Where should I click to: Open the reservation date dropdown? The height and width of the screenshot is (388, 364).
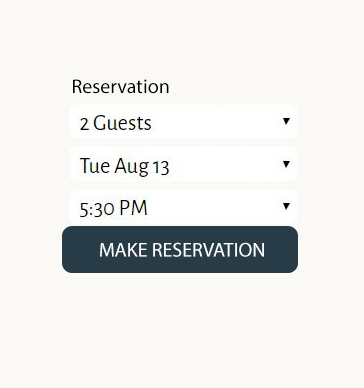183,164
